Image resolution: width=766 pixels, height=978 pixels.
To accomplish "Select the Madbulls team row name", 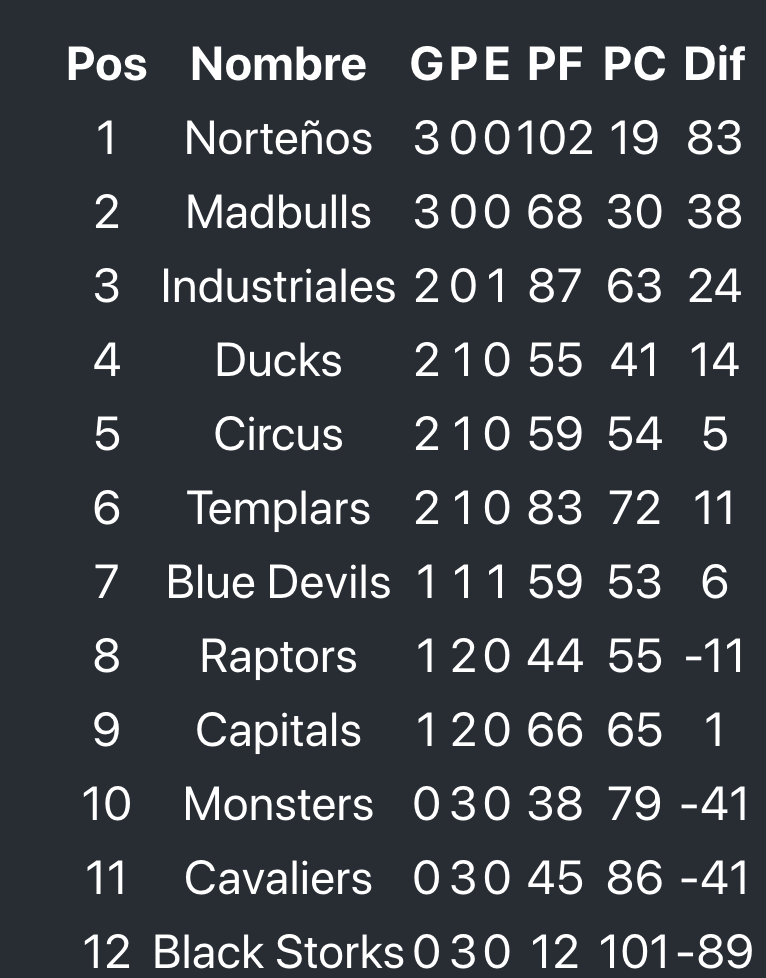I will [278, 212].
